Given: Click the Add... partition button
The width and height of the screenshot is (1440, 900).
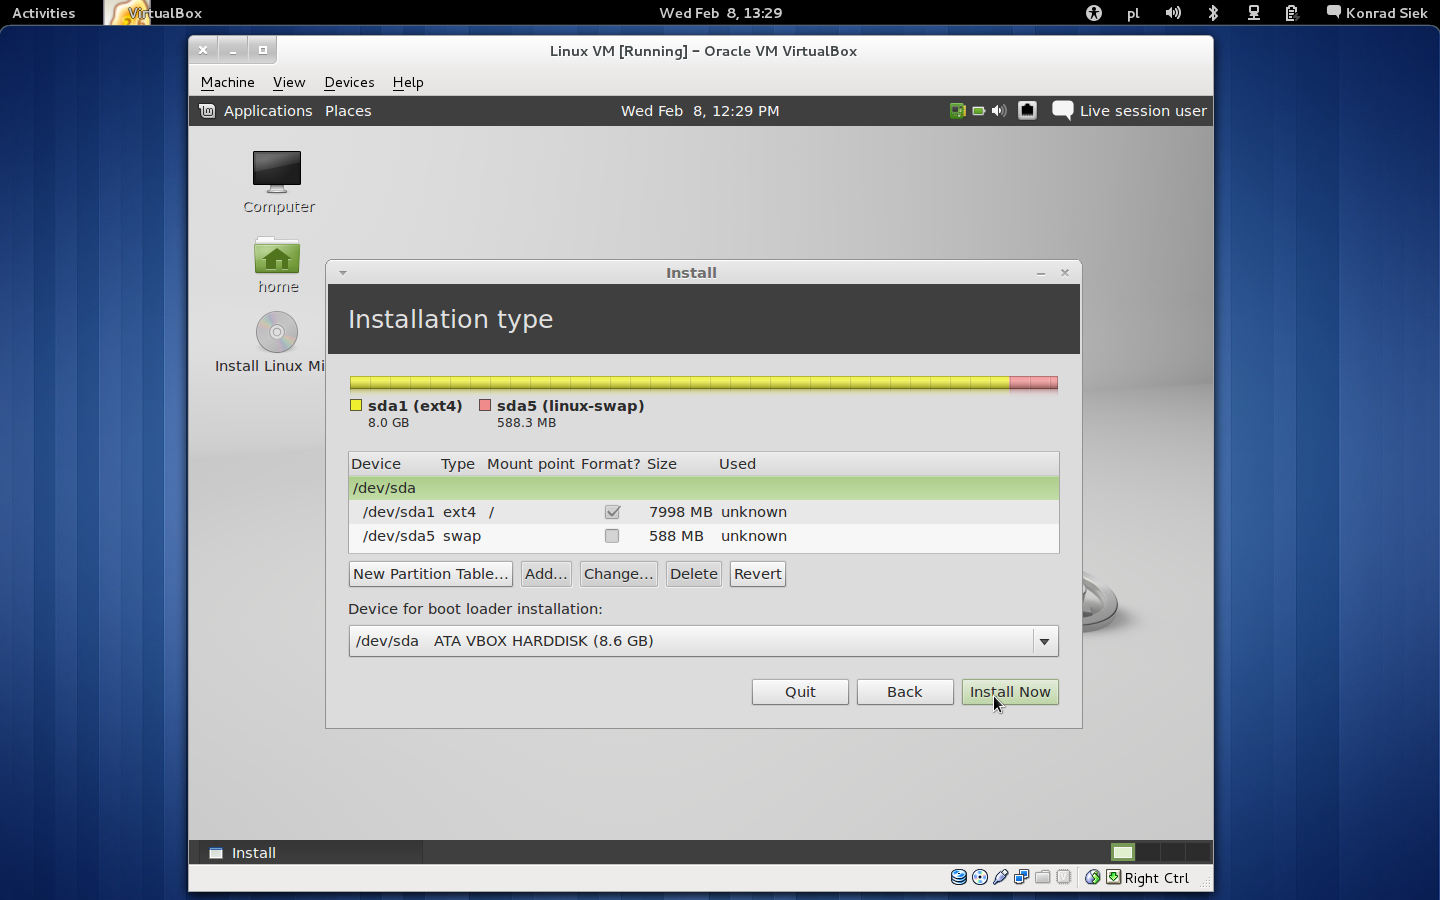Looking at the screenshot, I should pos(546,574).
